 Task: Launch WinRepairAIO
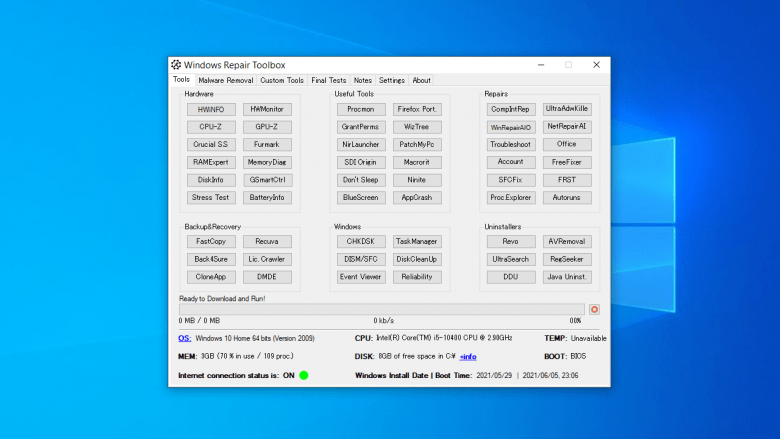click(511, 127)
